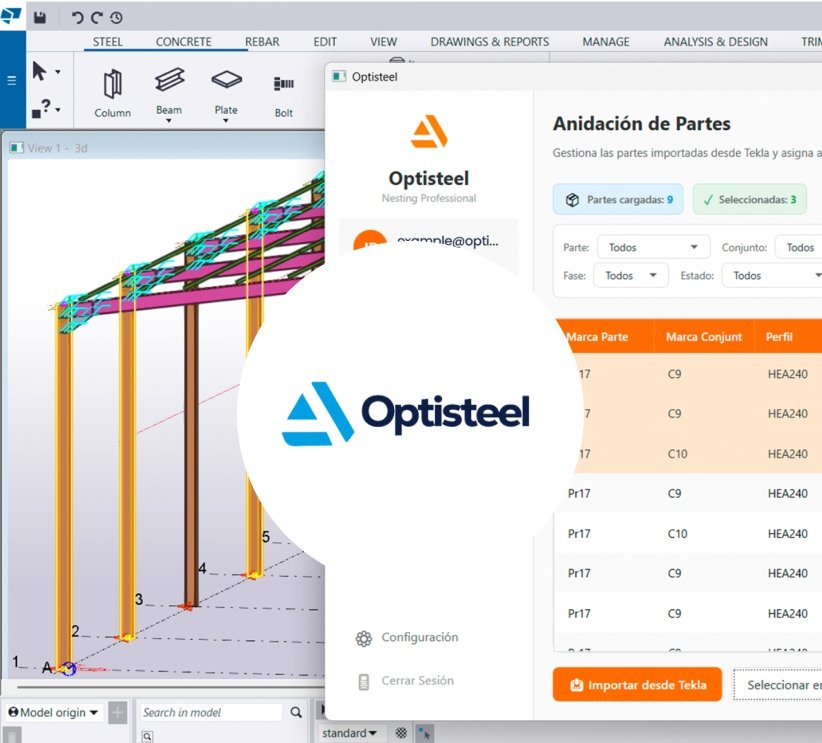This screenshot has height=743, width=822.
Task: Click the plus button next to Model origin
Action: pos(117,713)
